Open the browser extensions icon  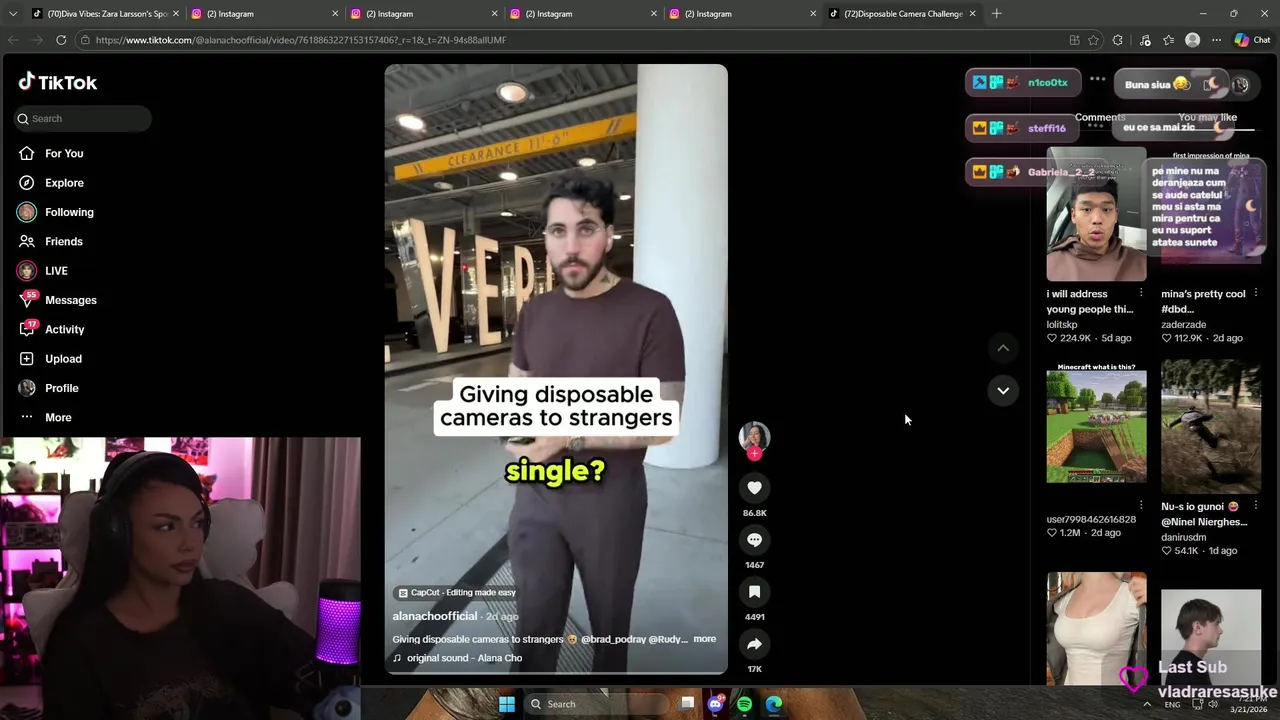[x=1117, y=40]
